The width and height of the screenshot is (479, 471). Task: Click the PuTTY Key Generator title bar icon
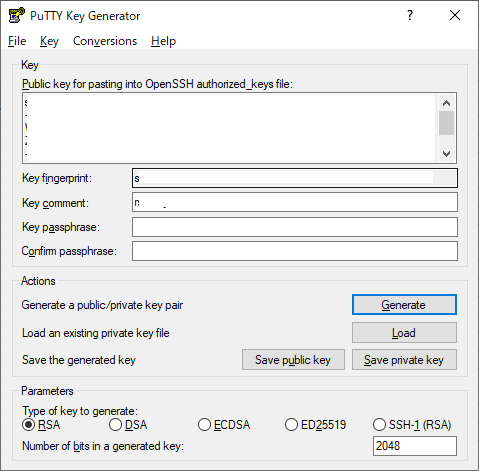tap(17, 15)
